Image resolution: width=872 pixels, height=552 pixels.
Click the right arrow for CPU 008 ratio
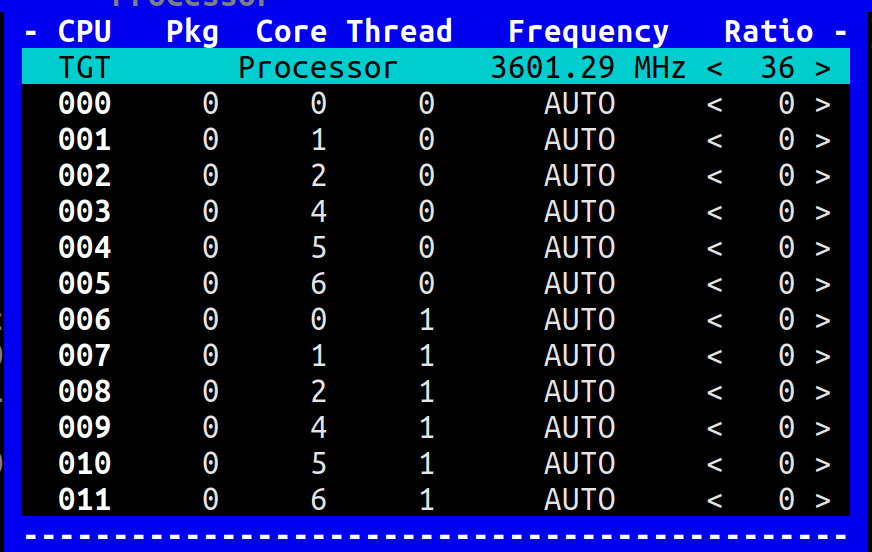pos(823,393)
